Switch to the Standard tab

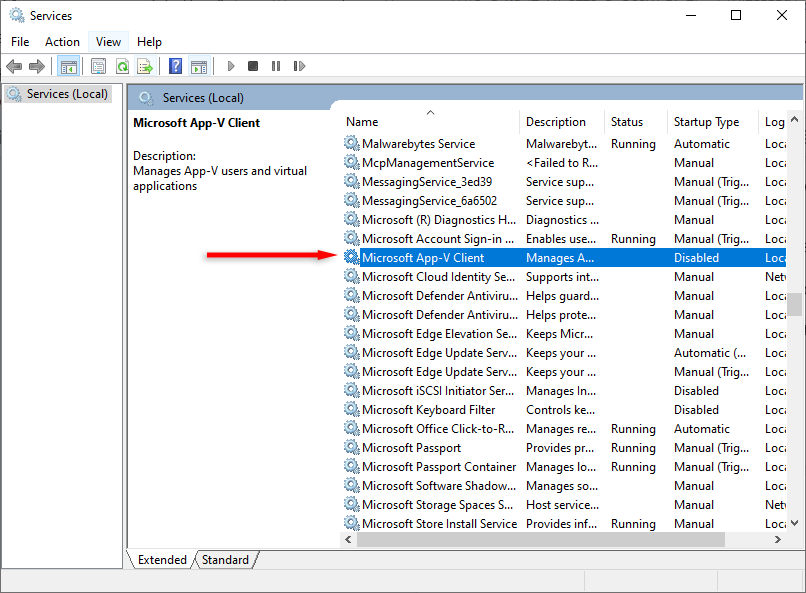click(x=225, y=560)
